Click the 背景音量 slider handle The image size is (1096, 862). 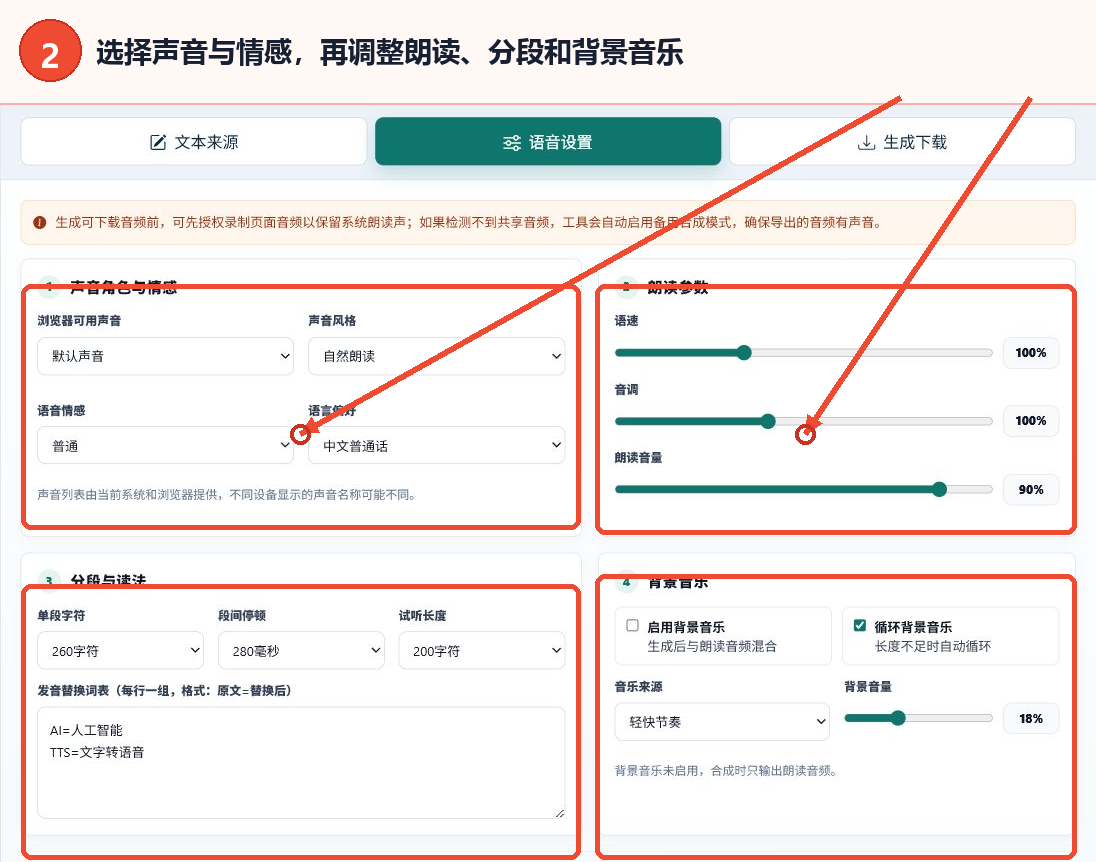pyautogui.click(x=898, y=718)
